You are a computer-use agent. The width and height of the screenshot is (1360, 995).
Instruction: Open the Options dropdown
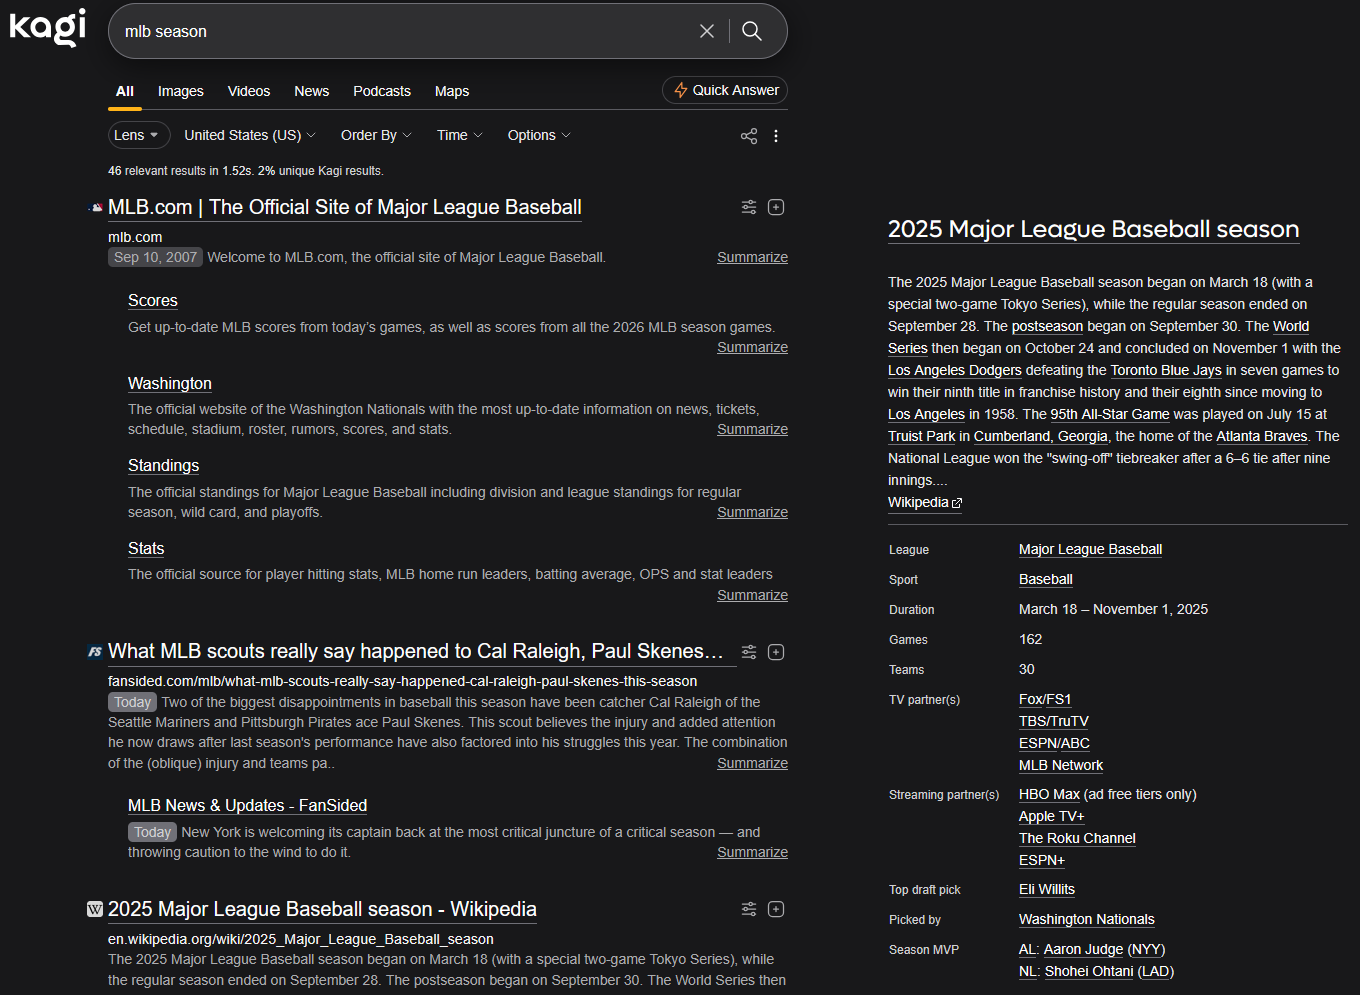pyautogui.click(x=539, y=135)
